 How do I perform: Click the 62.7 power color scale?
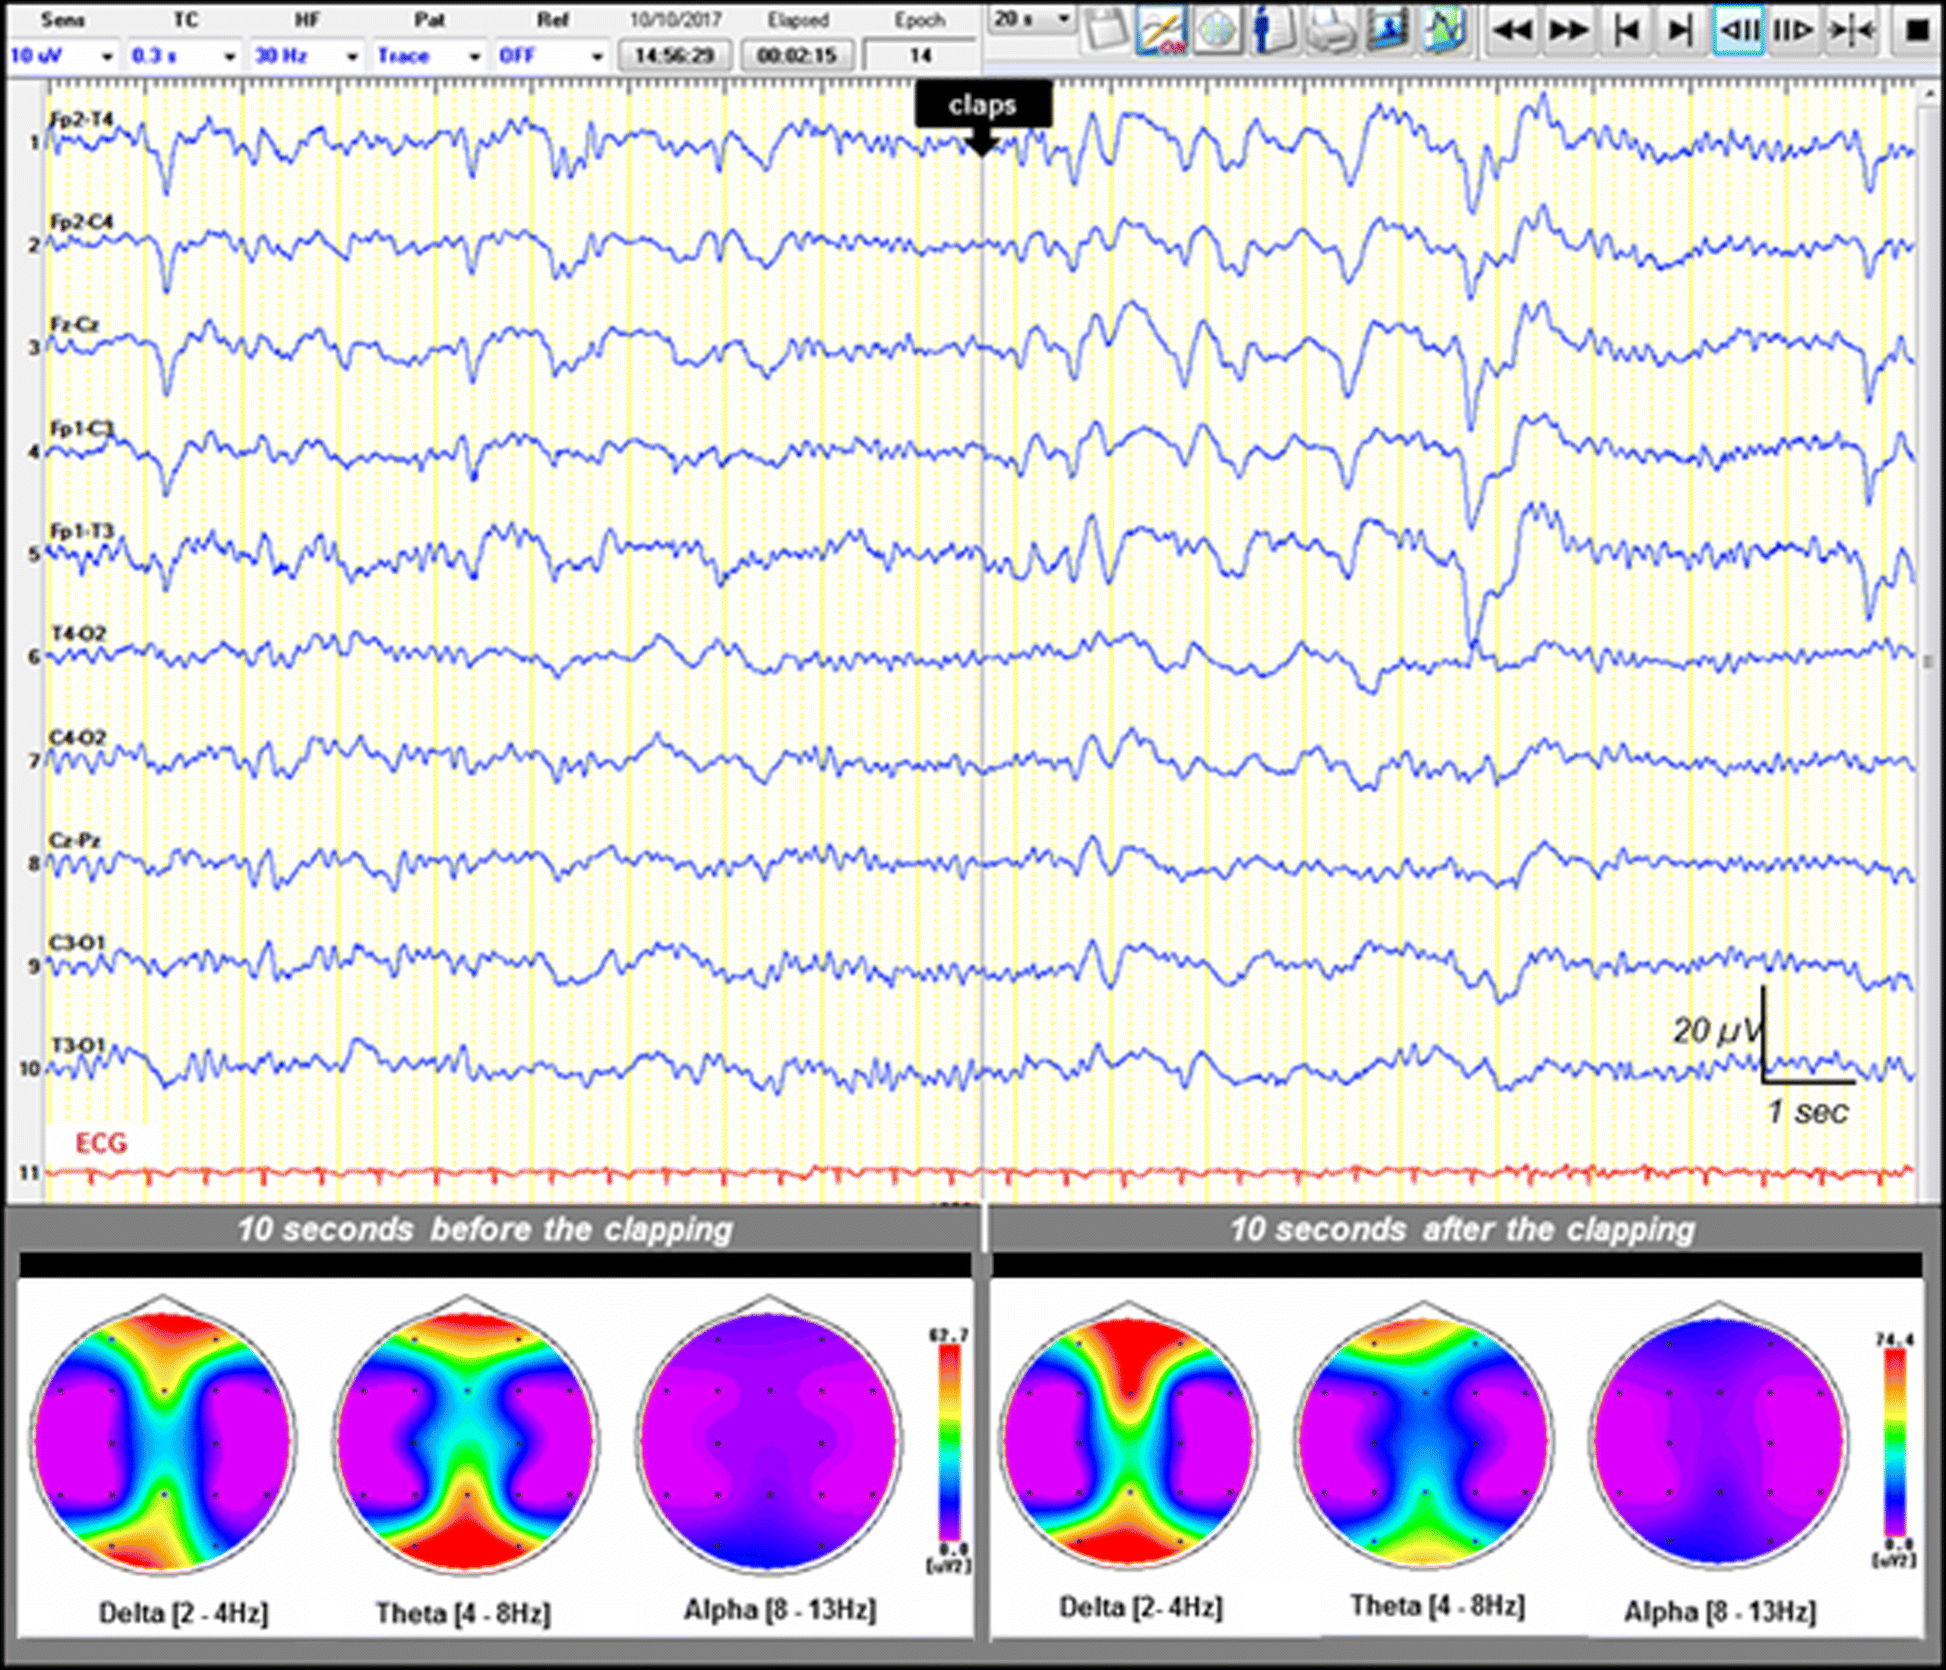[949, 1443]
